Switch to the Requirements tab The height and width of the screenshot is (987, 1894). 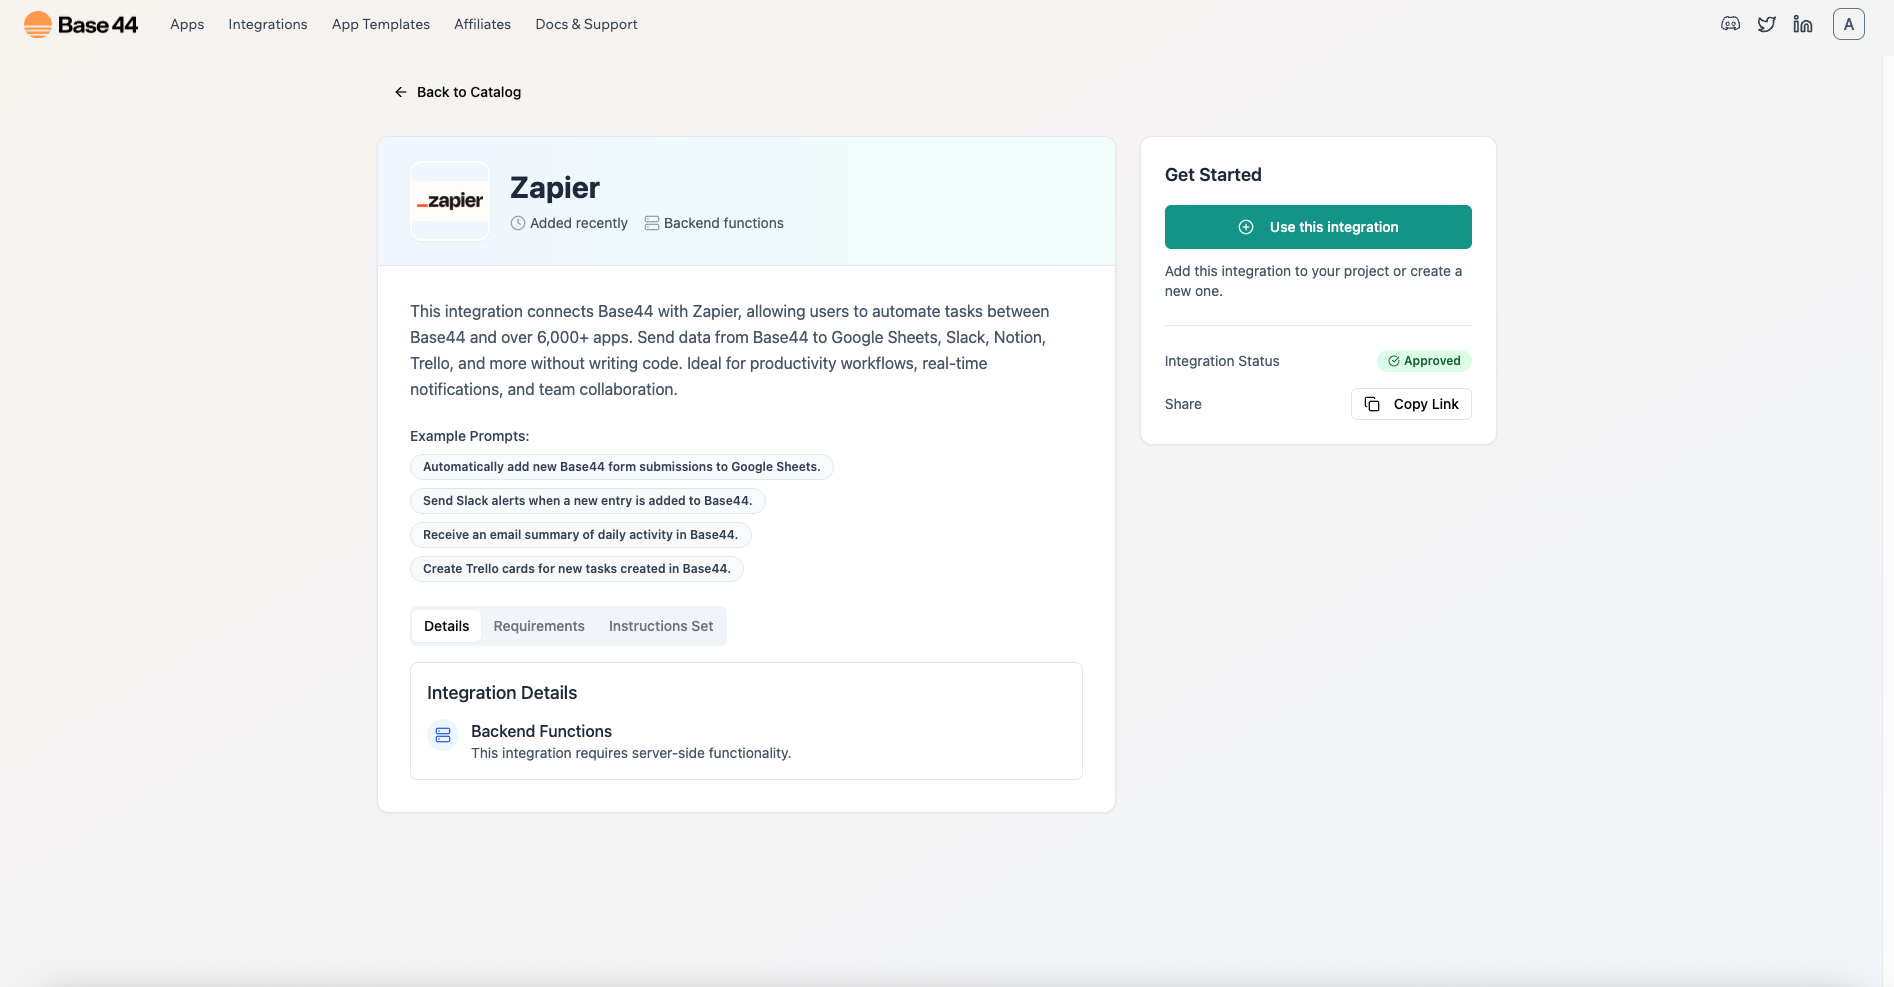[539, 625]
